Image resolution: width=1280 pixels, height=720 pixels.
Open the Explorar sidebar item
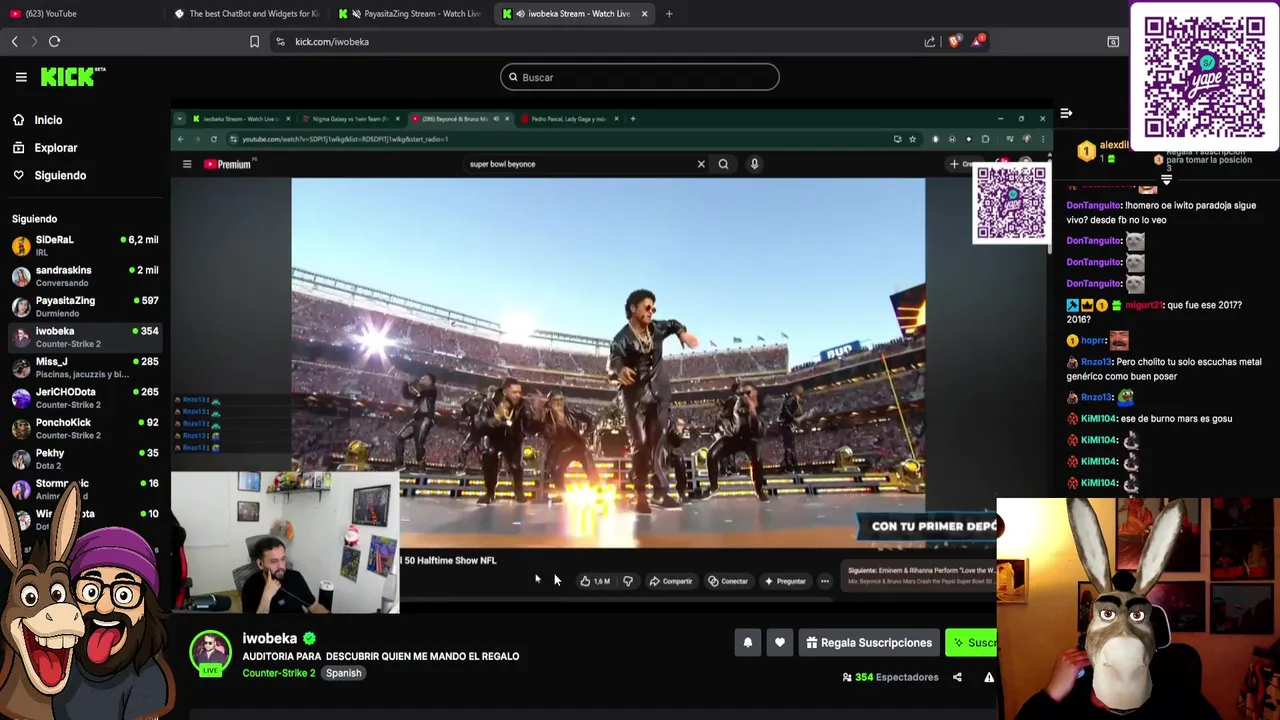56,148
